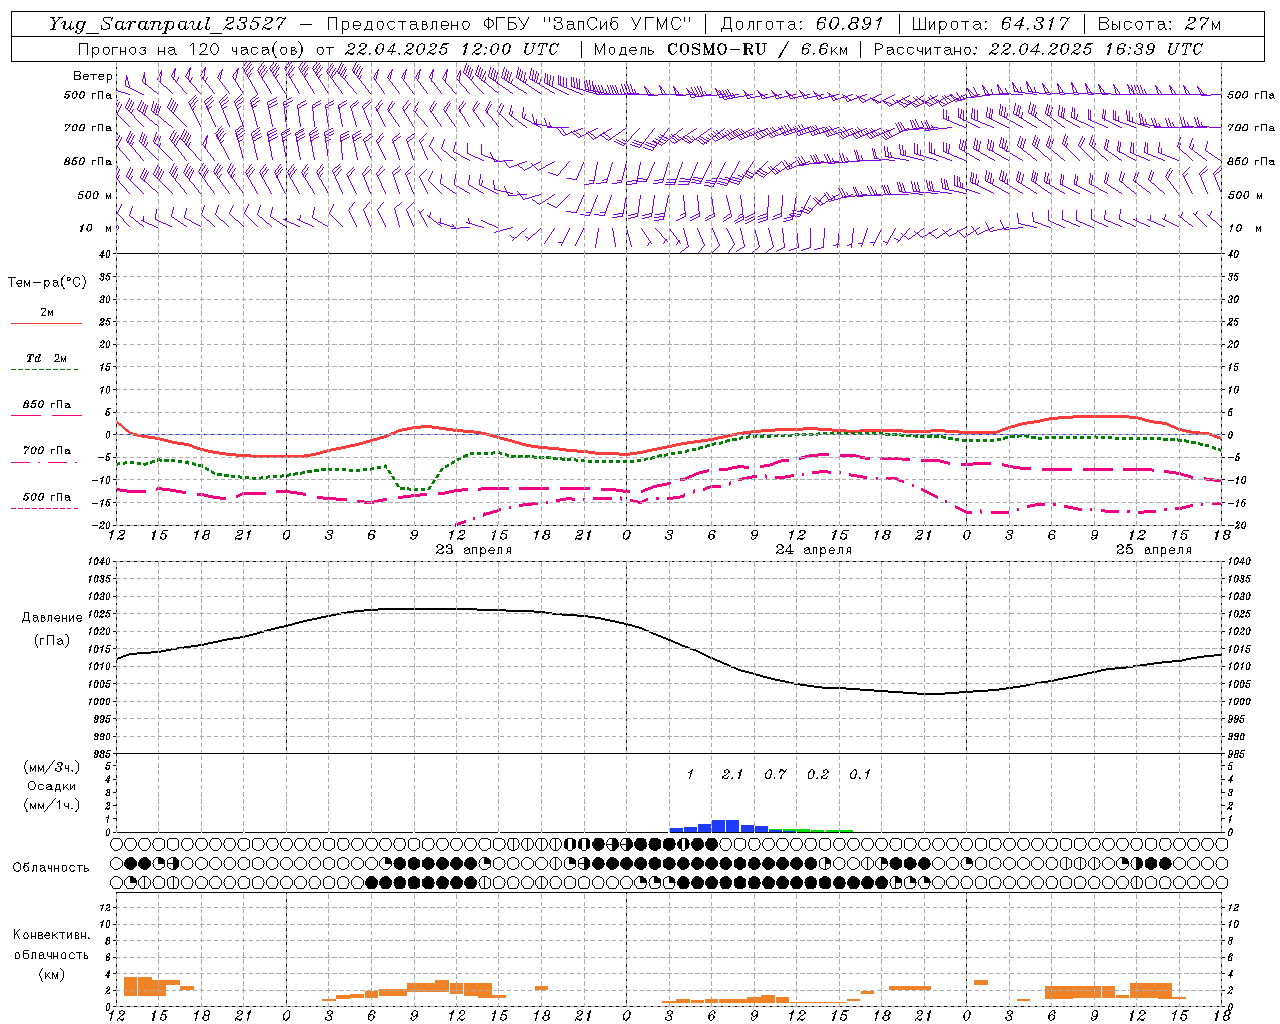Screen dimensions: 1280x1024
Task: Click the forecast start time 22.04.2025 12:00 UTC
Action: 452,49
